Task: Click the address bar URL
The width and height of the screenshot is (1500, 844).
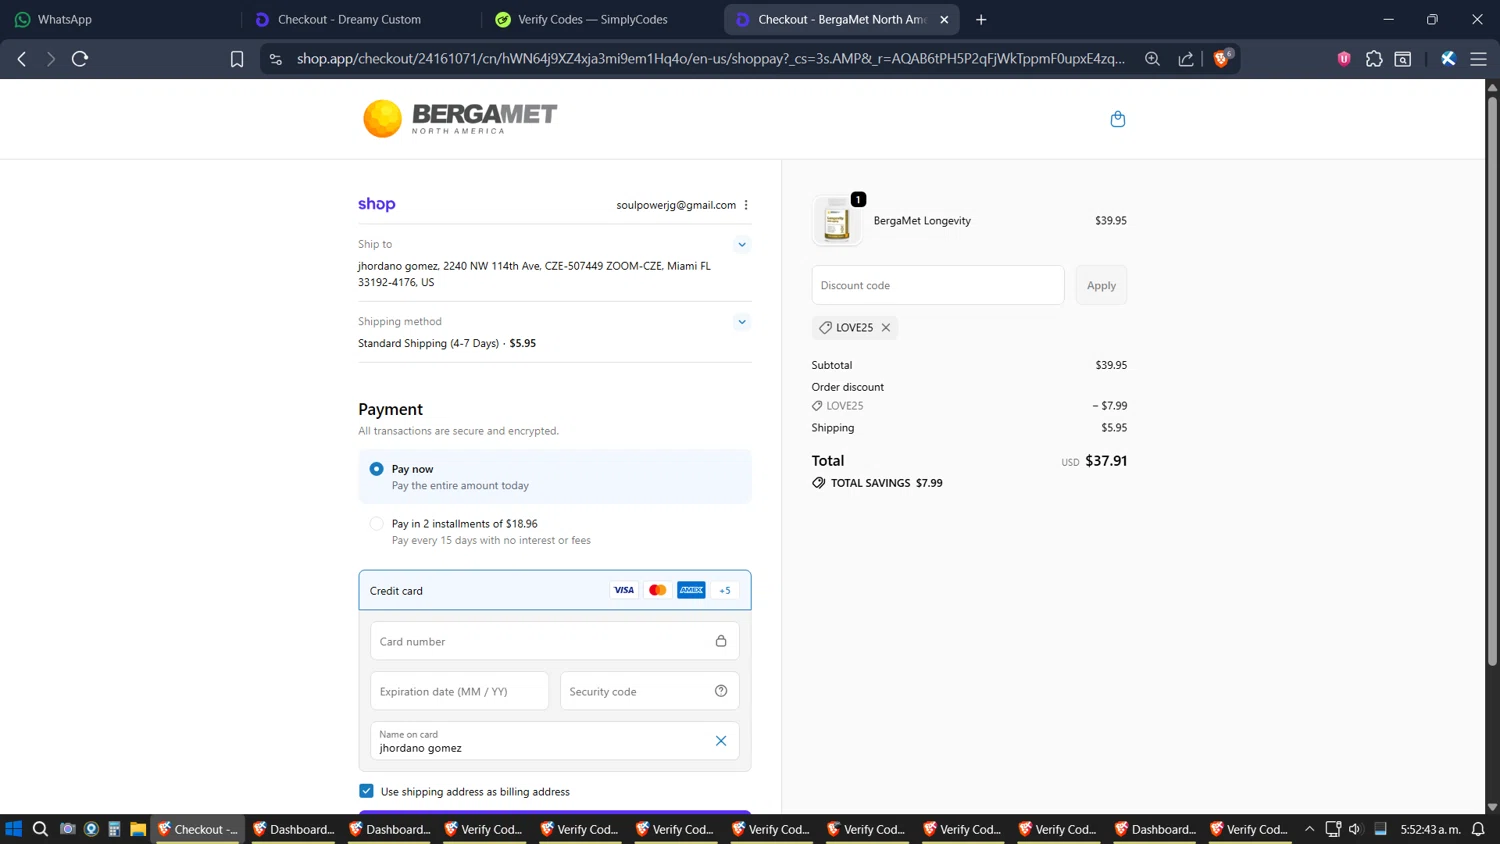Action: pyautogui.click(x=710, y=59)
